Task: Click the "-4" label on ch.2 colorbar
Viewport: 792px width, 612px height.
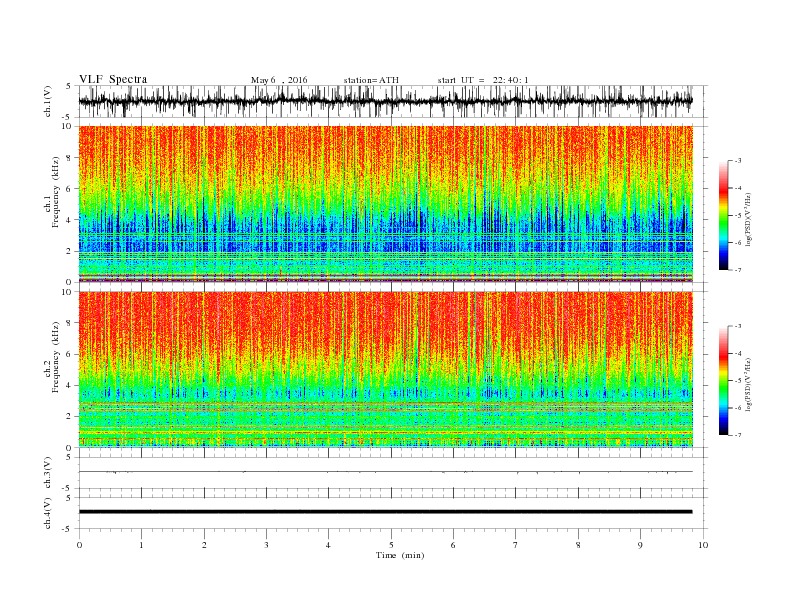Action: [738, 353]
